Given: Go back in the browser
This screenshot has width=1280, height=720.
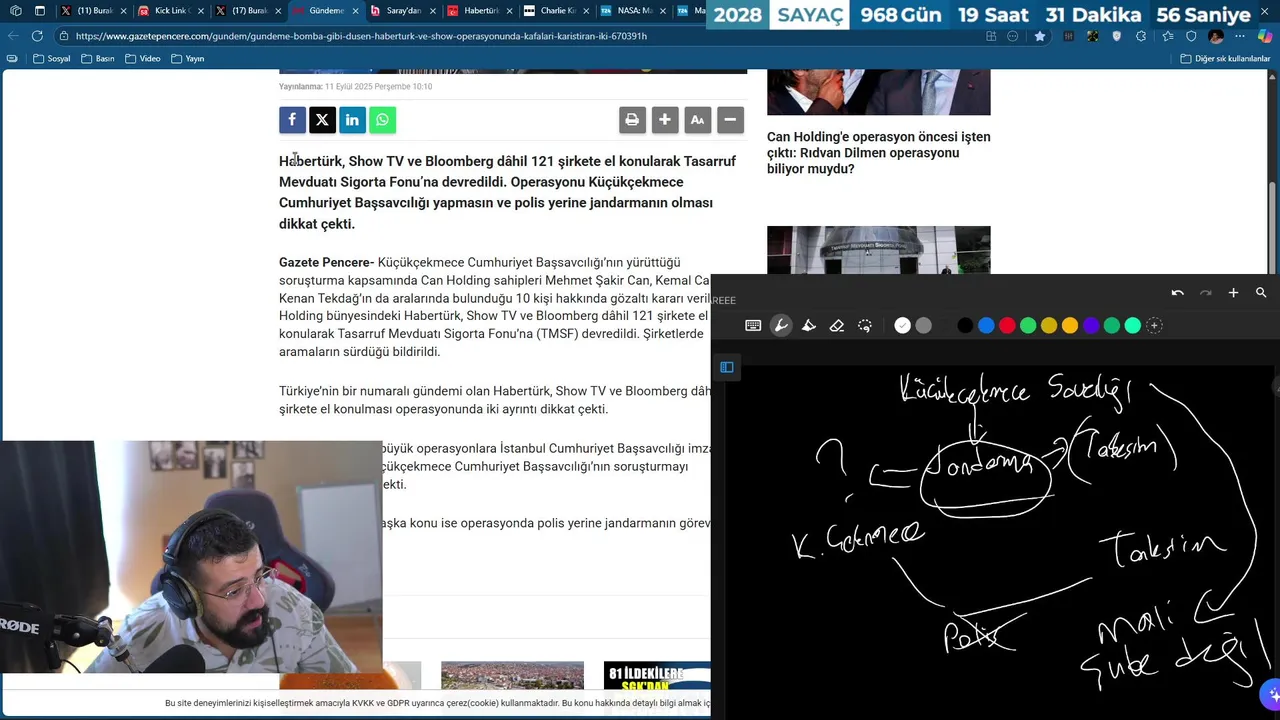Looking at the screenshot, I should tap(12, 36).
